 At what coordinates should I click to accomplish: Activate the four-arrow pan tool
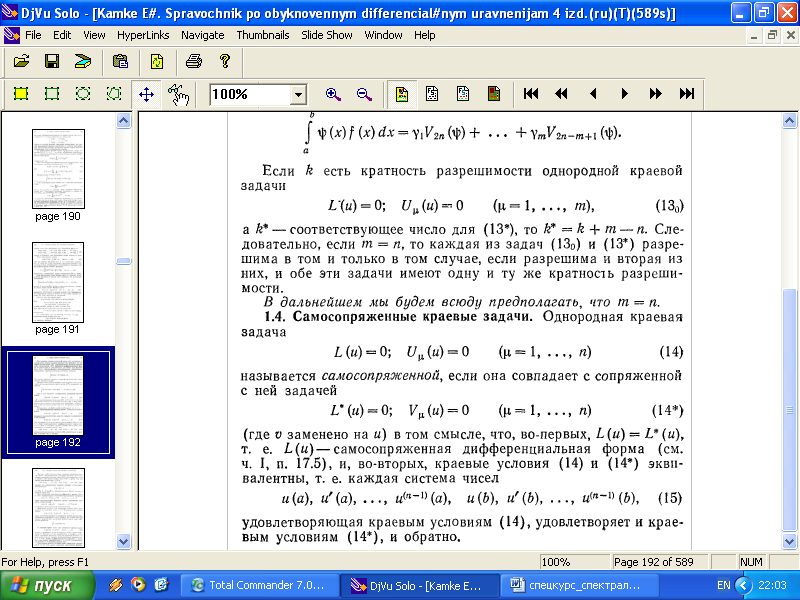point(146,94)
